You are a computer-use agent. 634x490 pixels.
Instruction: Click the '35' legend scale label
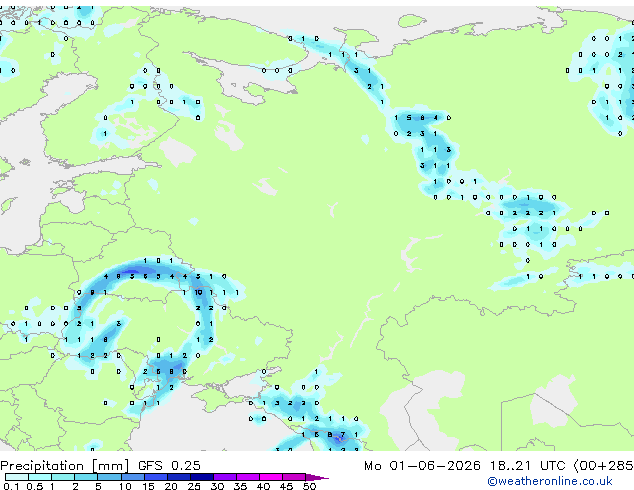coord(240,486)
